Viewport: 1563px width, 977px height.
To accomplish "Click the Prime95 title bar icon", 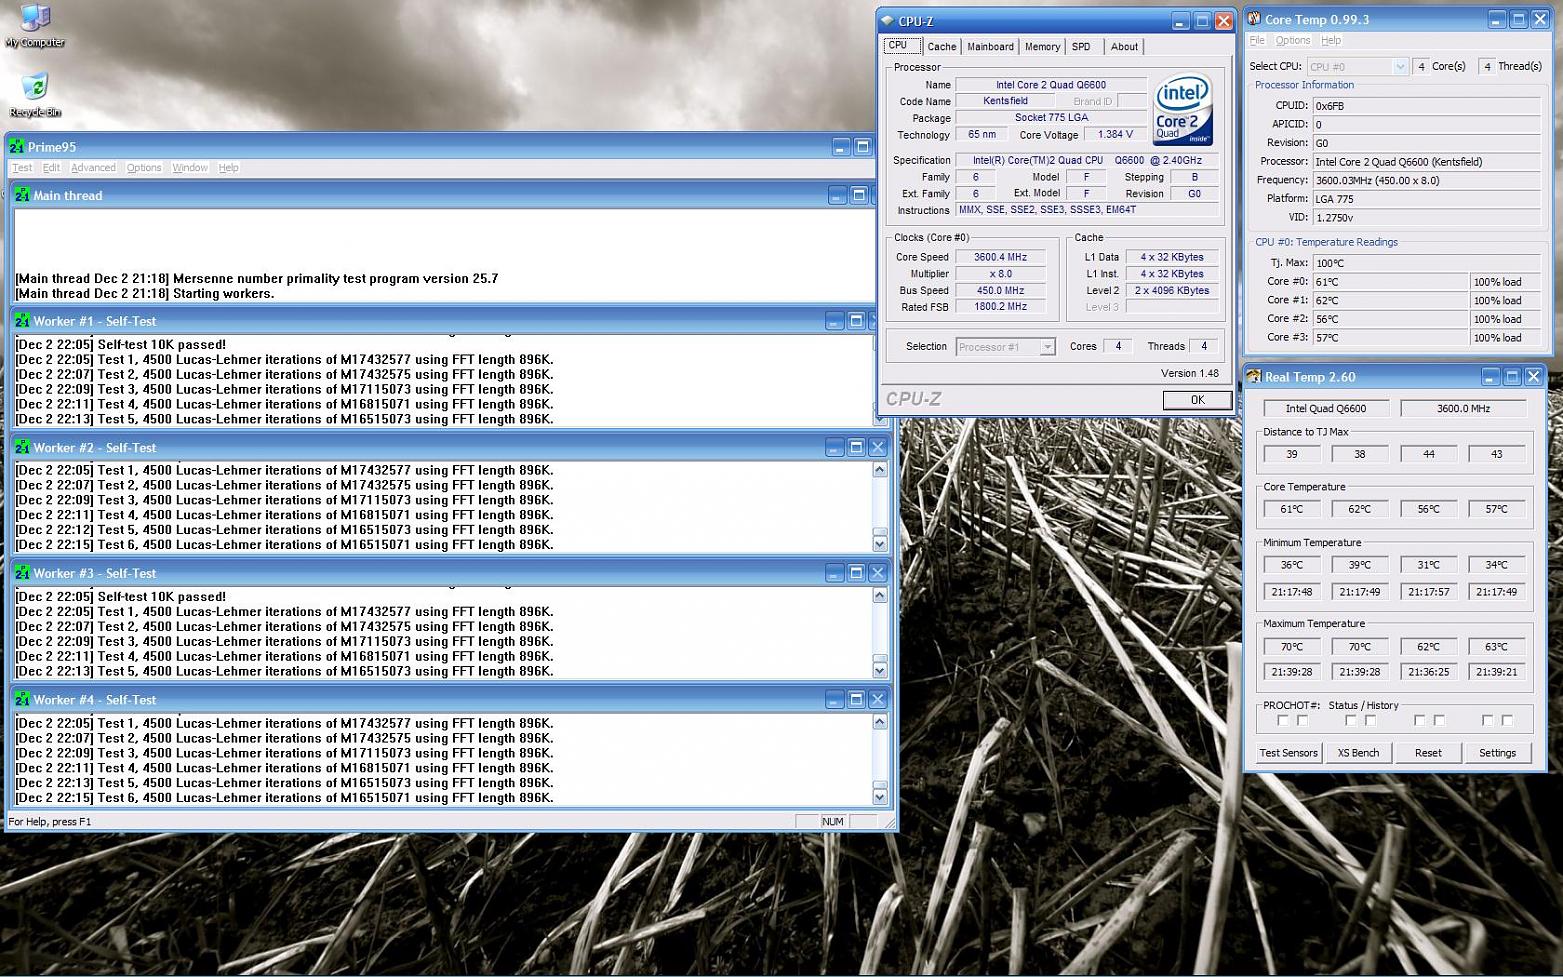I will [x=17, y=147].
